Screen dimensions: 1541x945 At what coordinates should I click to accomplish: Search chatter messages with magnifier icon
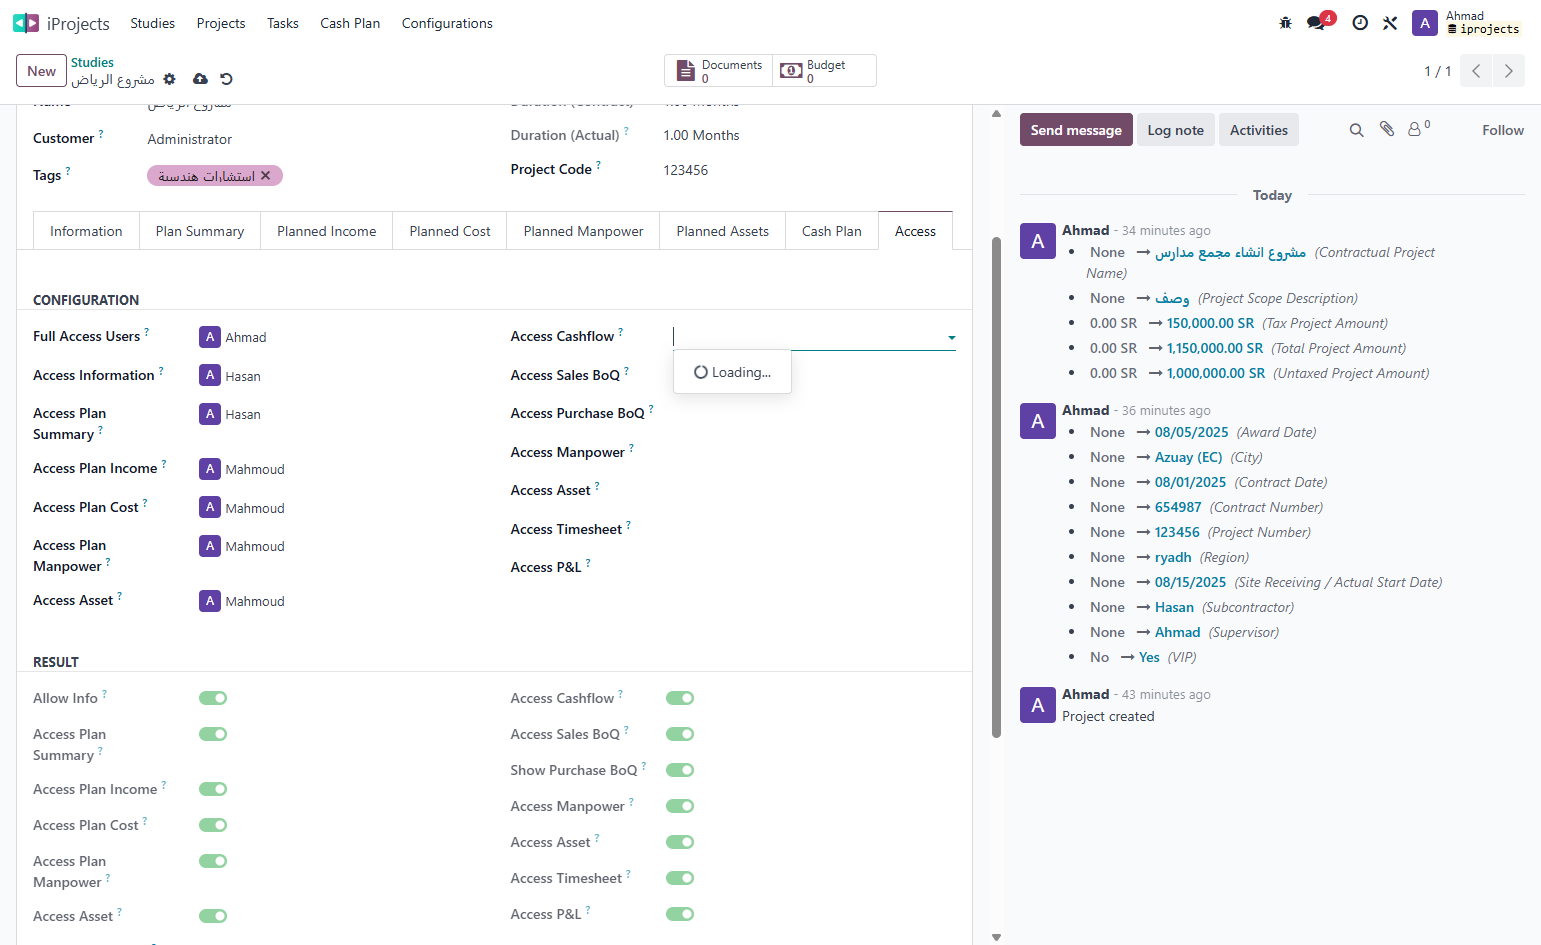click(1356, 130)
